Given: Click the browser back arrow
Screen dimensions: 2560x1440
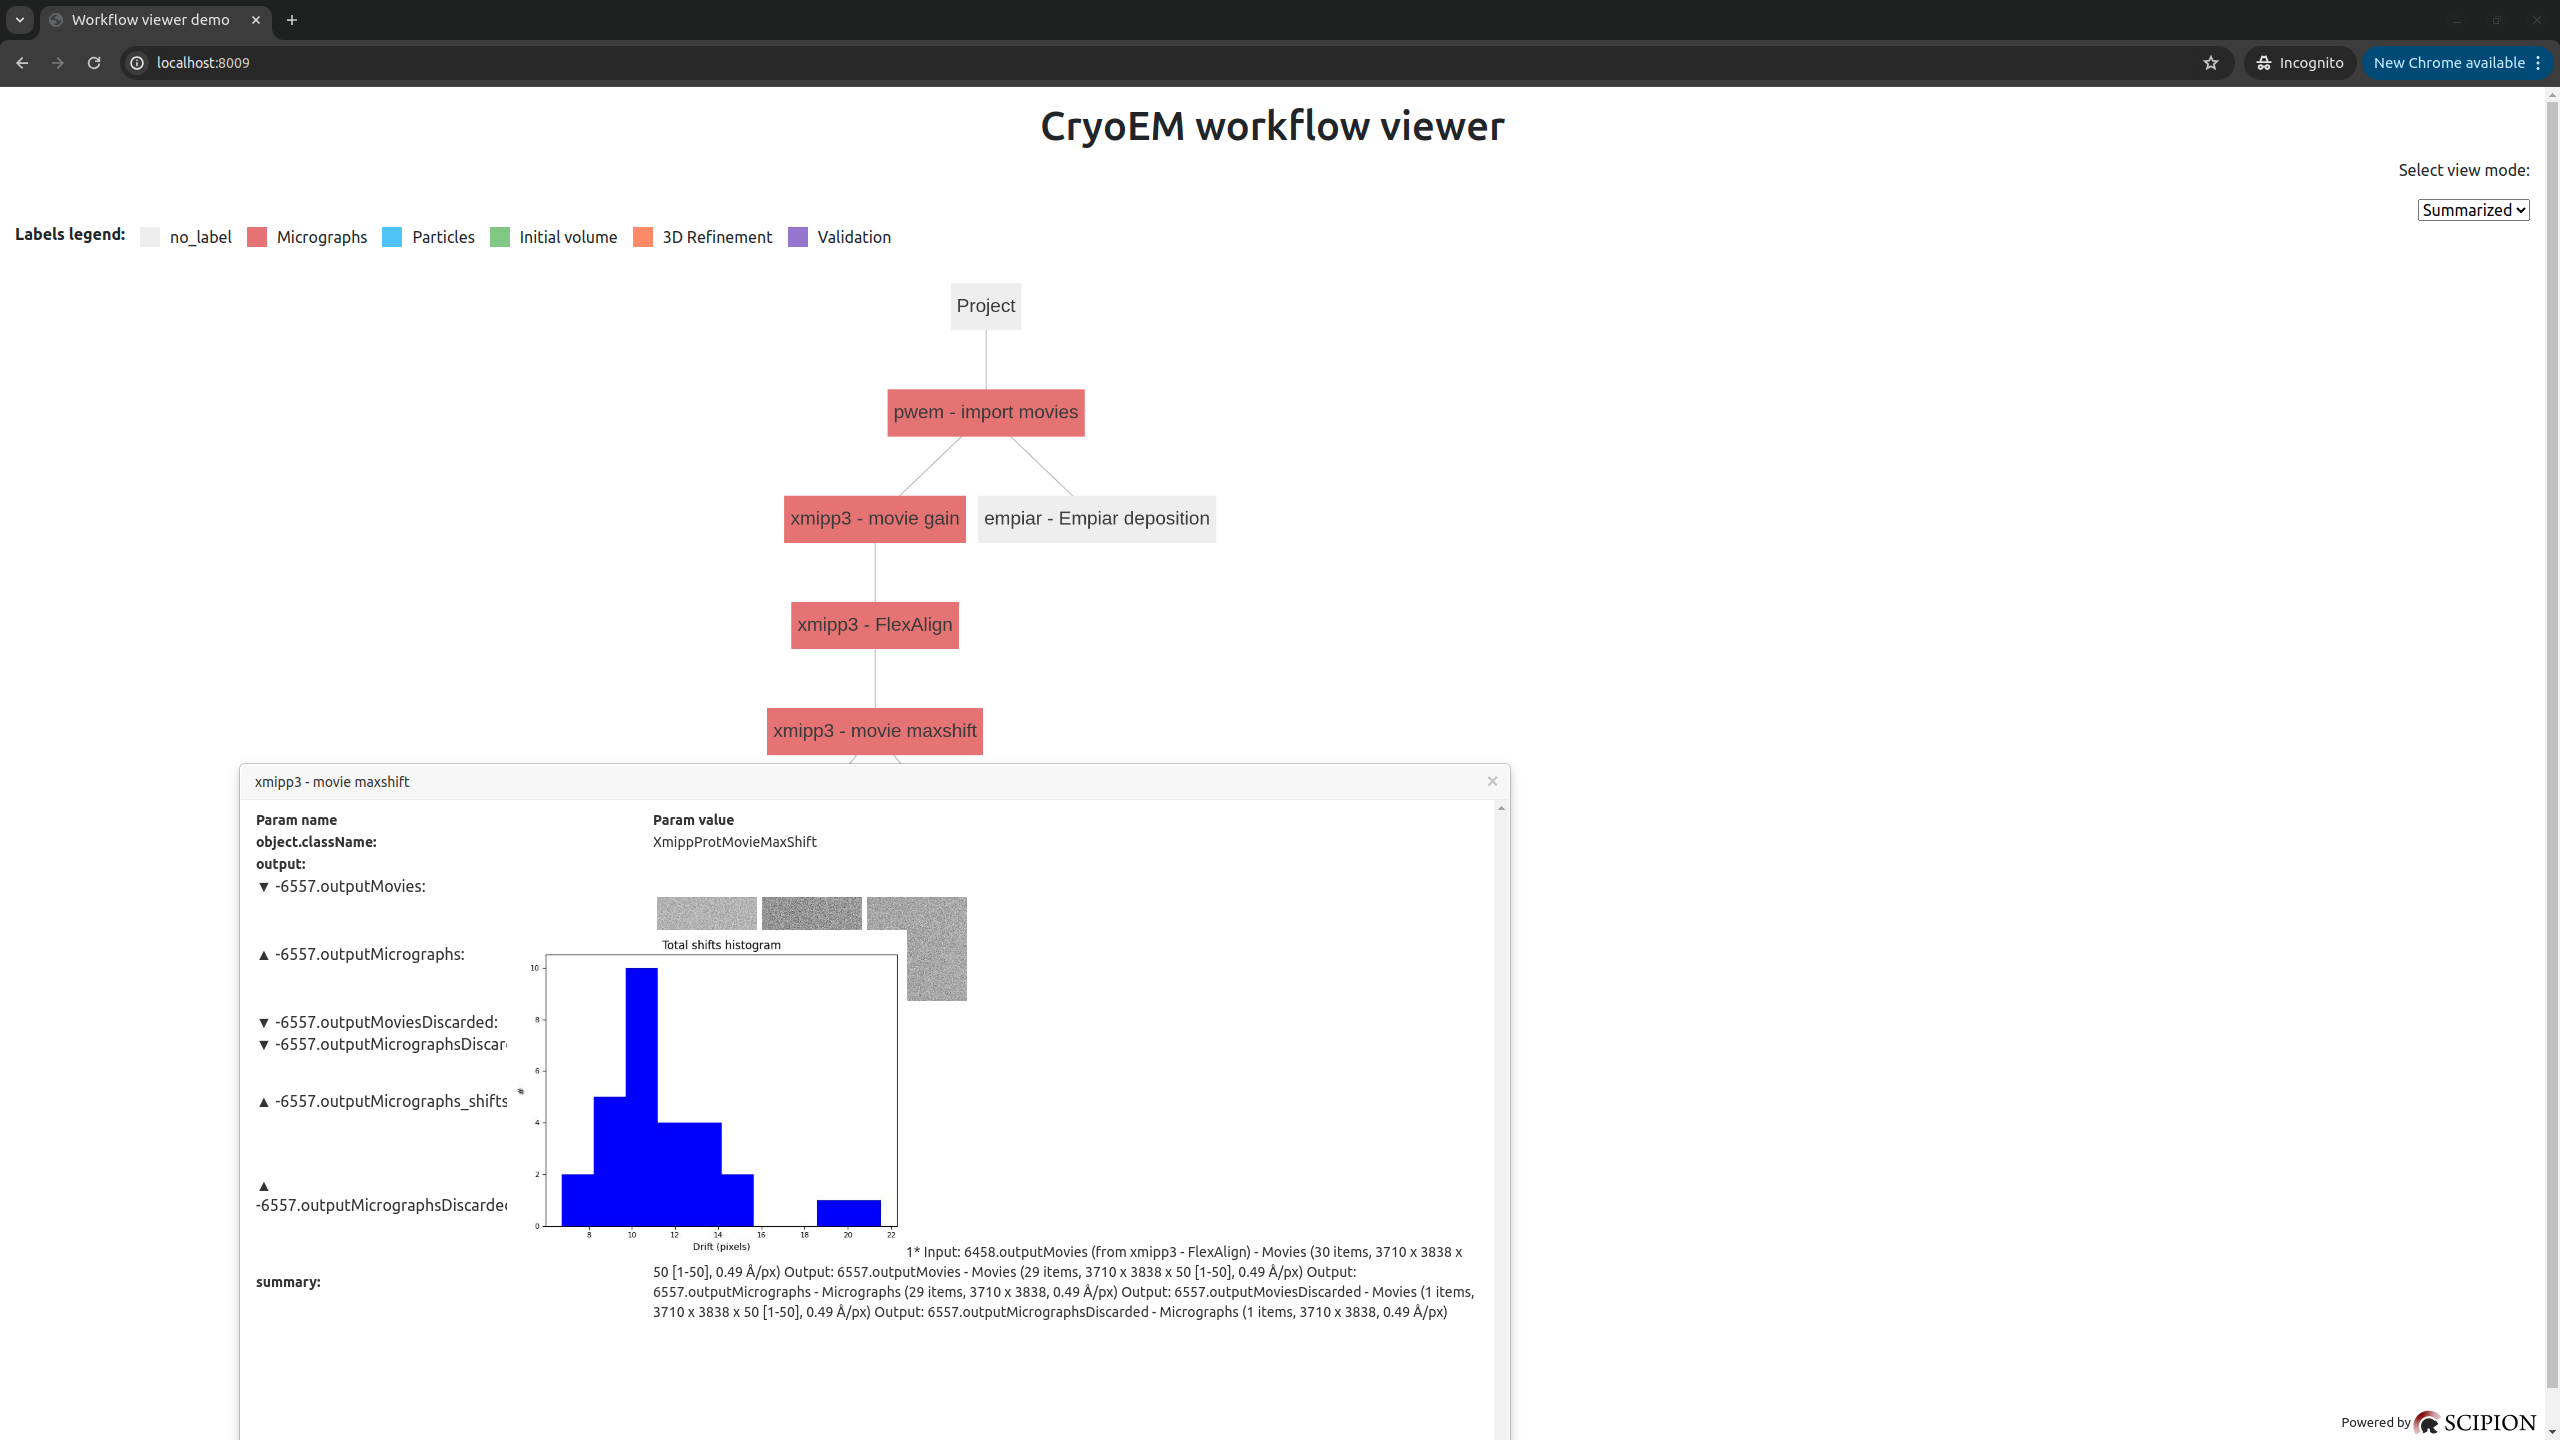Looking at the screenshot, I should [22, 63].
